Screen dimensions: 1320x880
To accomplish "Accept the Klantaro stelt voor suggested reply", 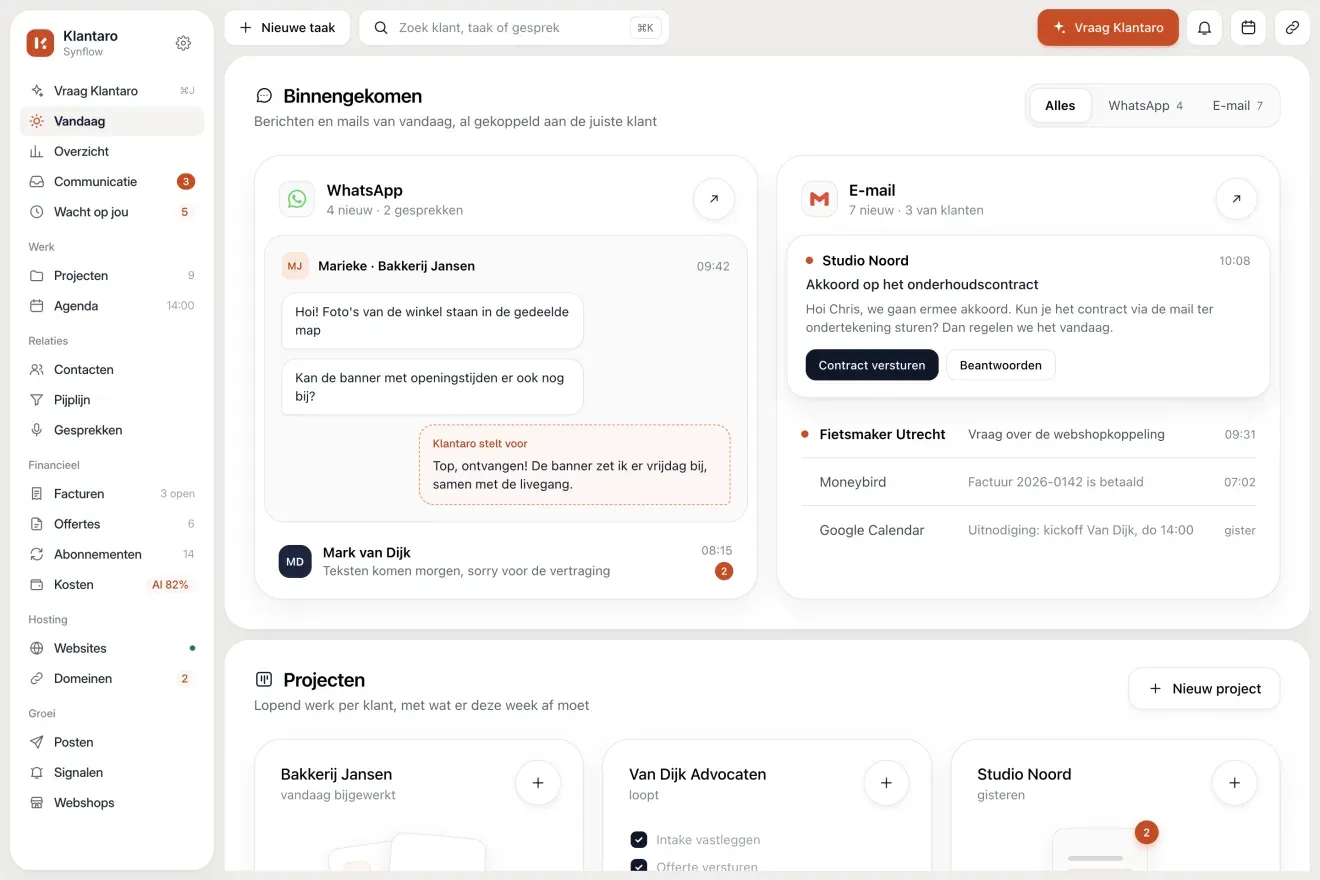I will pyautogui.click(x=575, y=465).
